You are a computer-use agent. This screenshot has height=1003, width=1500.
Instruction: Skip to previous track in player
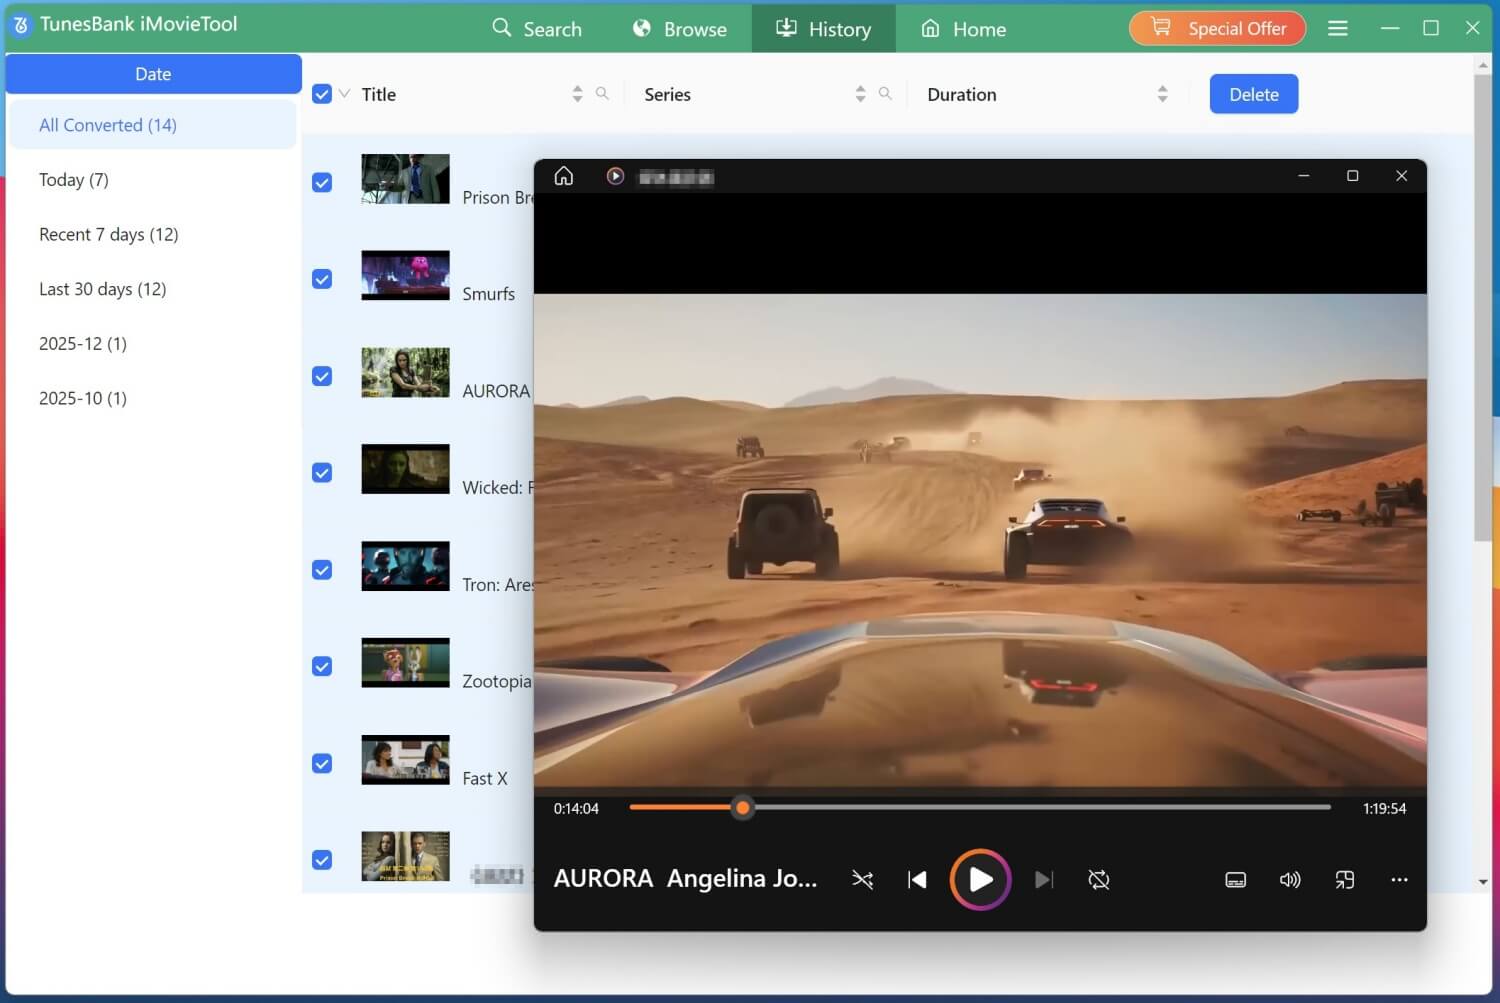click(917, 880)
